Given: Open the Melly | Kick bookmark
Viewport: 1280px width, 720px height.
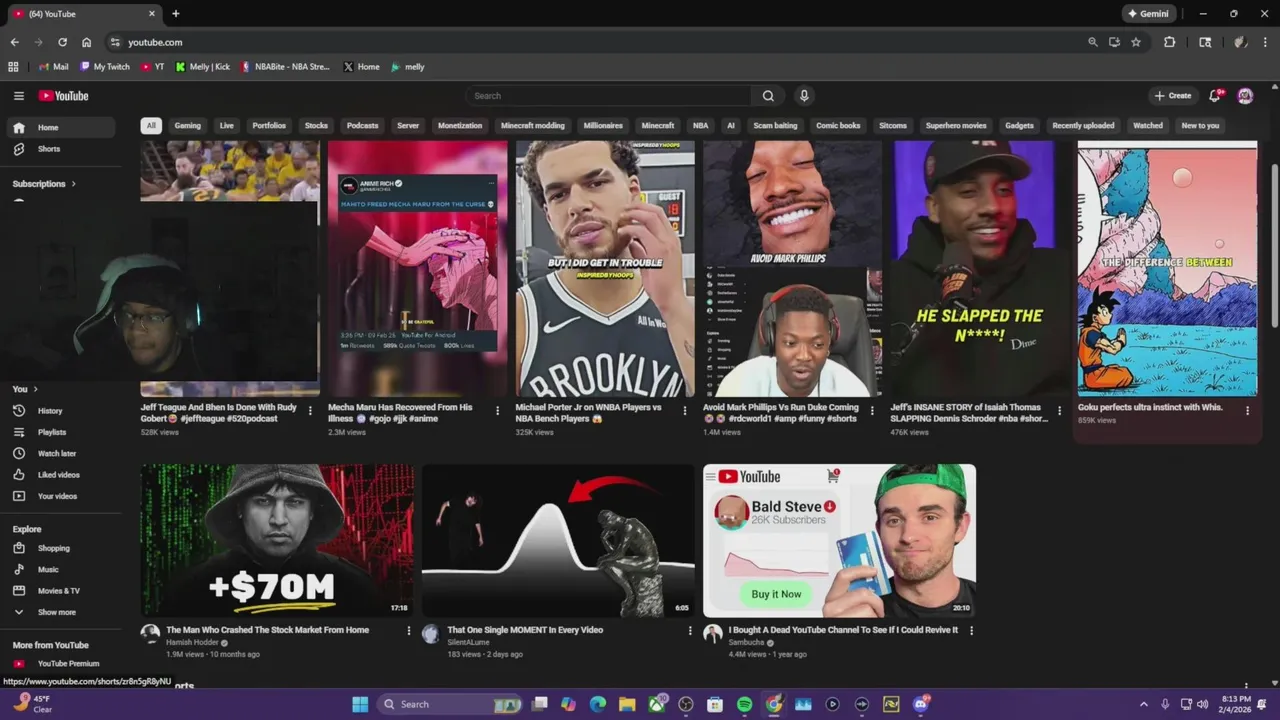Looking at the screenshot, I should point(202,67).
